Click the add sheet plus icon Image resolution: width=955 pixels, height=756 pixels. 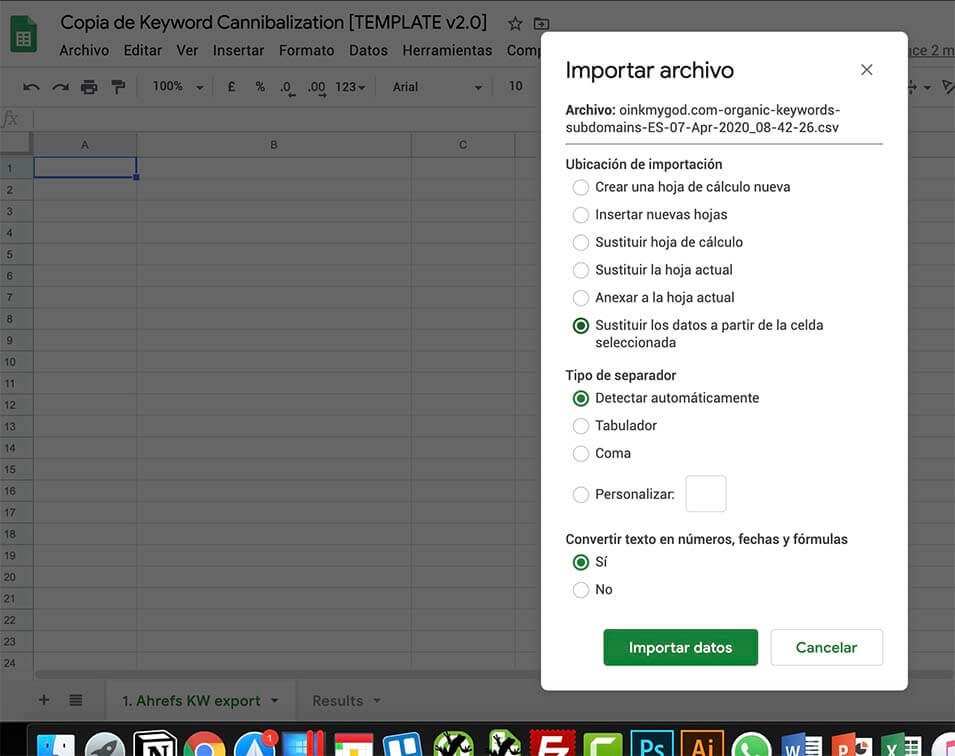coord(43,700)
